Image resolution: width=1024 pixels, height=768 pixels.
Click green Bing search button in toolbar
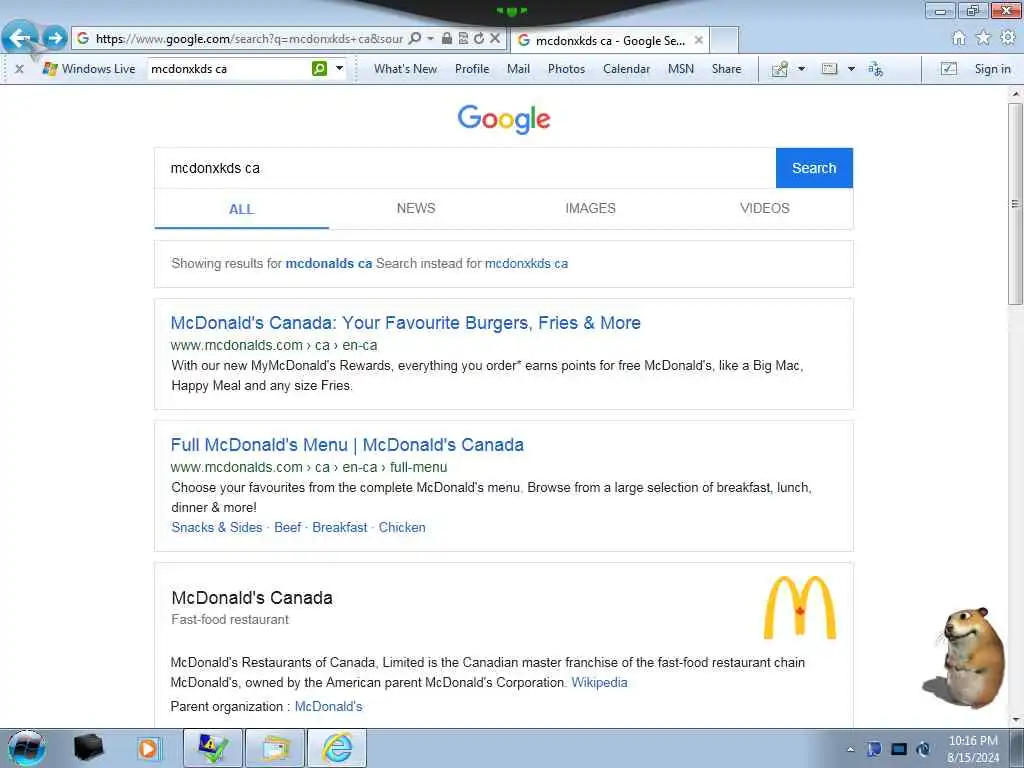[x=319, y=68]
